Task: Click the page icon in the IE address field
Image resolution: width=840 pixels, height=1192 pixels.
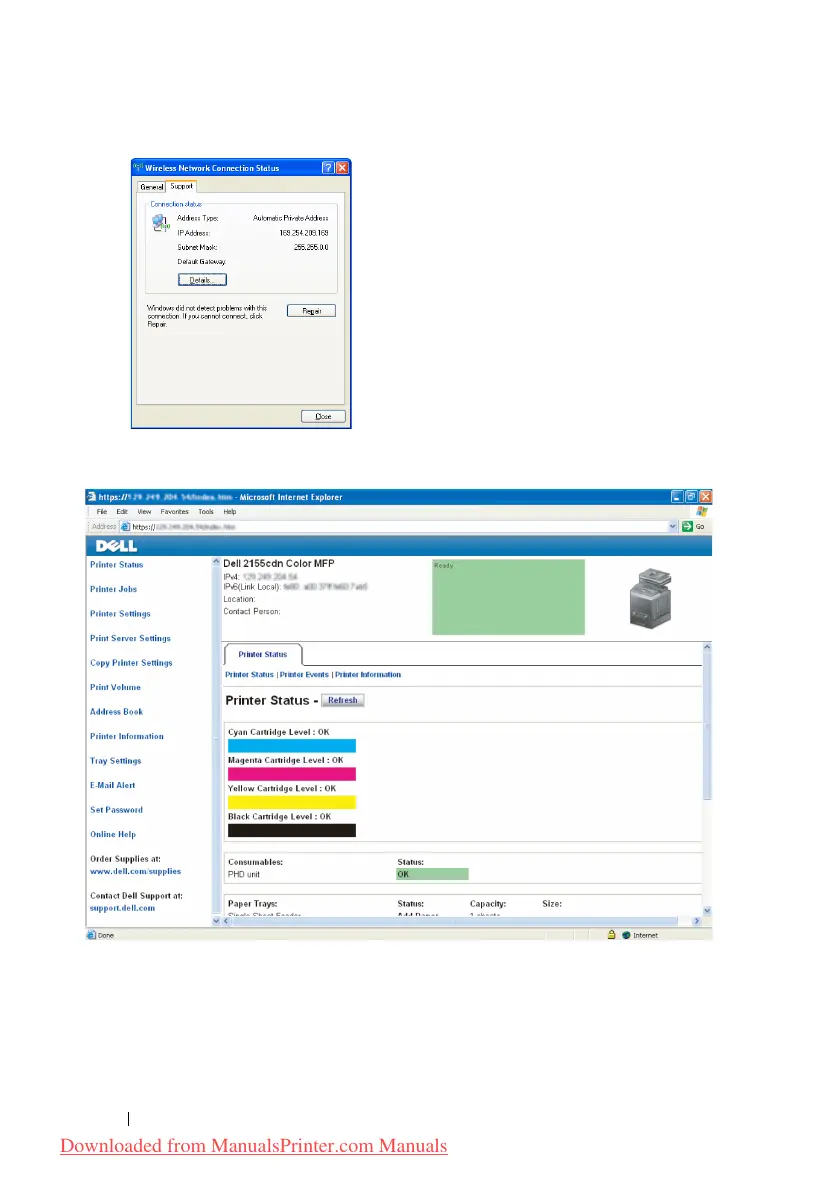Action: click(x=125, y=526)
